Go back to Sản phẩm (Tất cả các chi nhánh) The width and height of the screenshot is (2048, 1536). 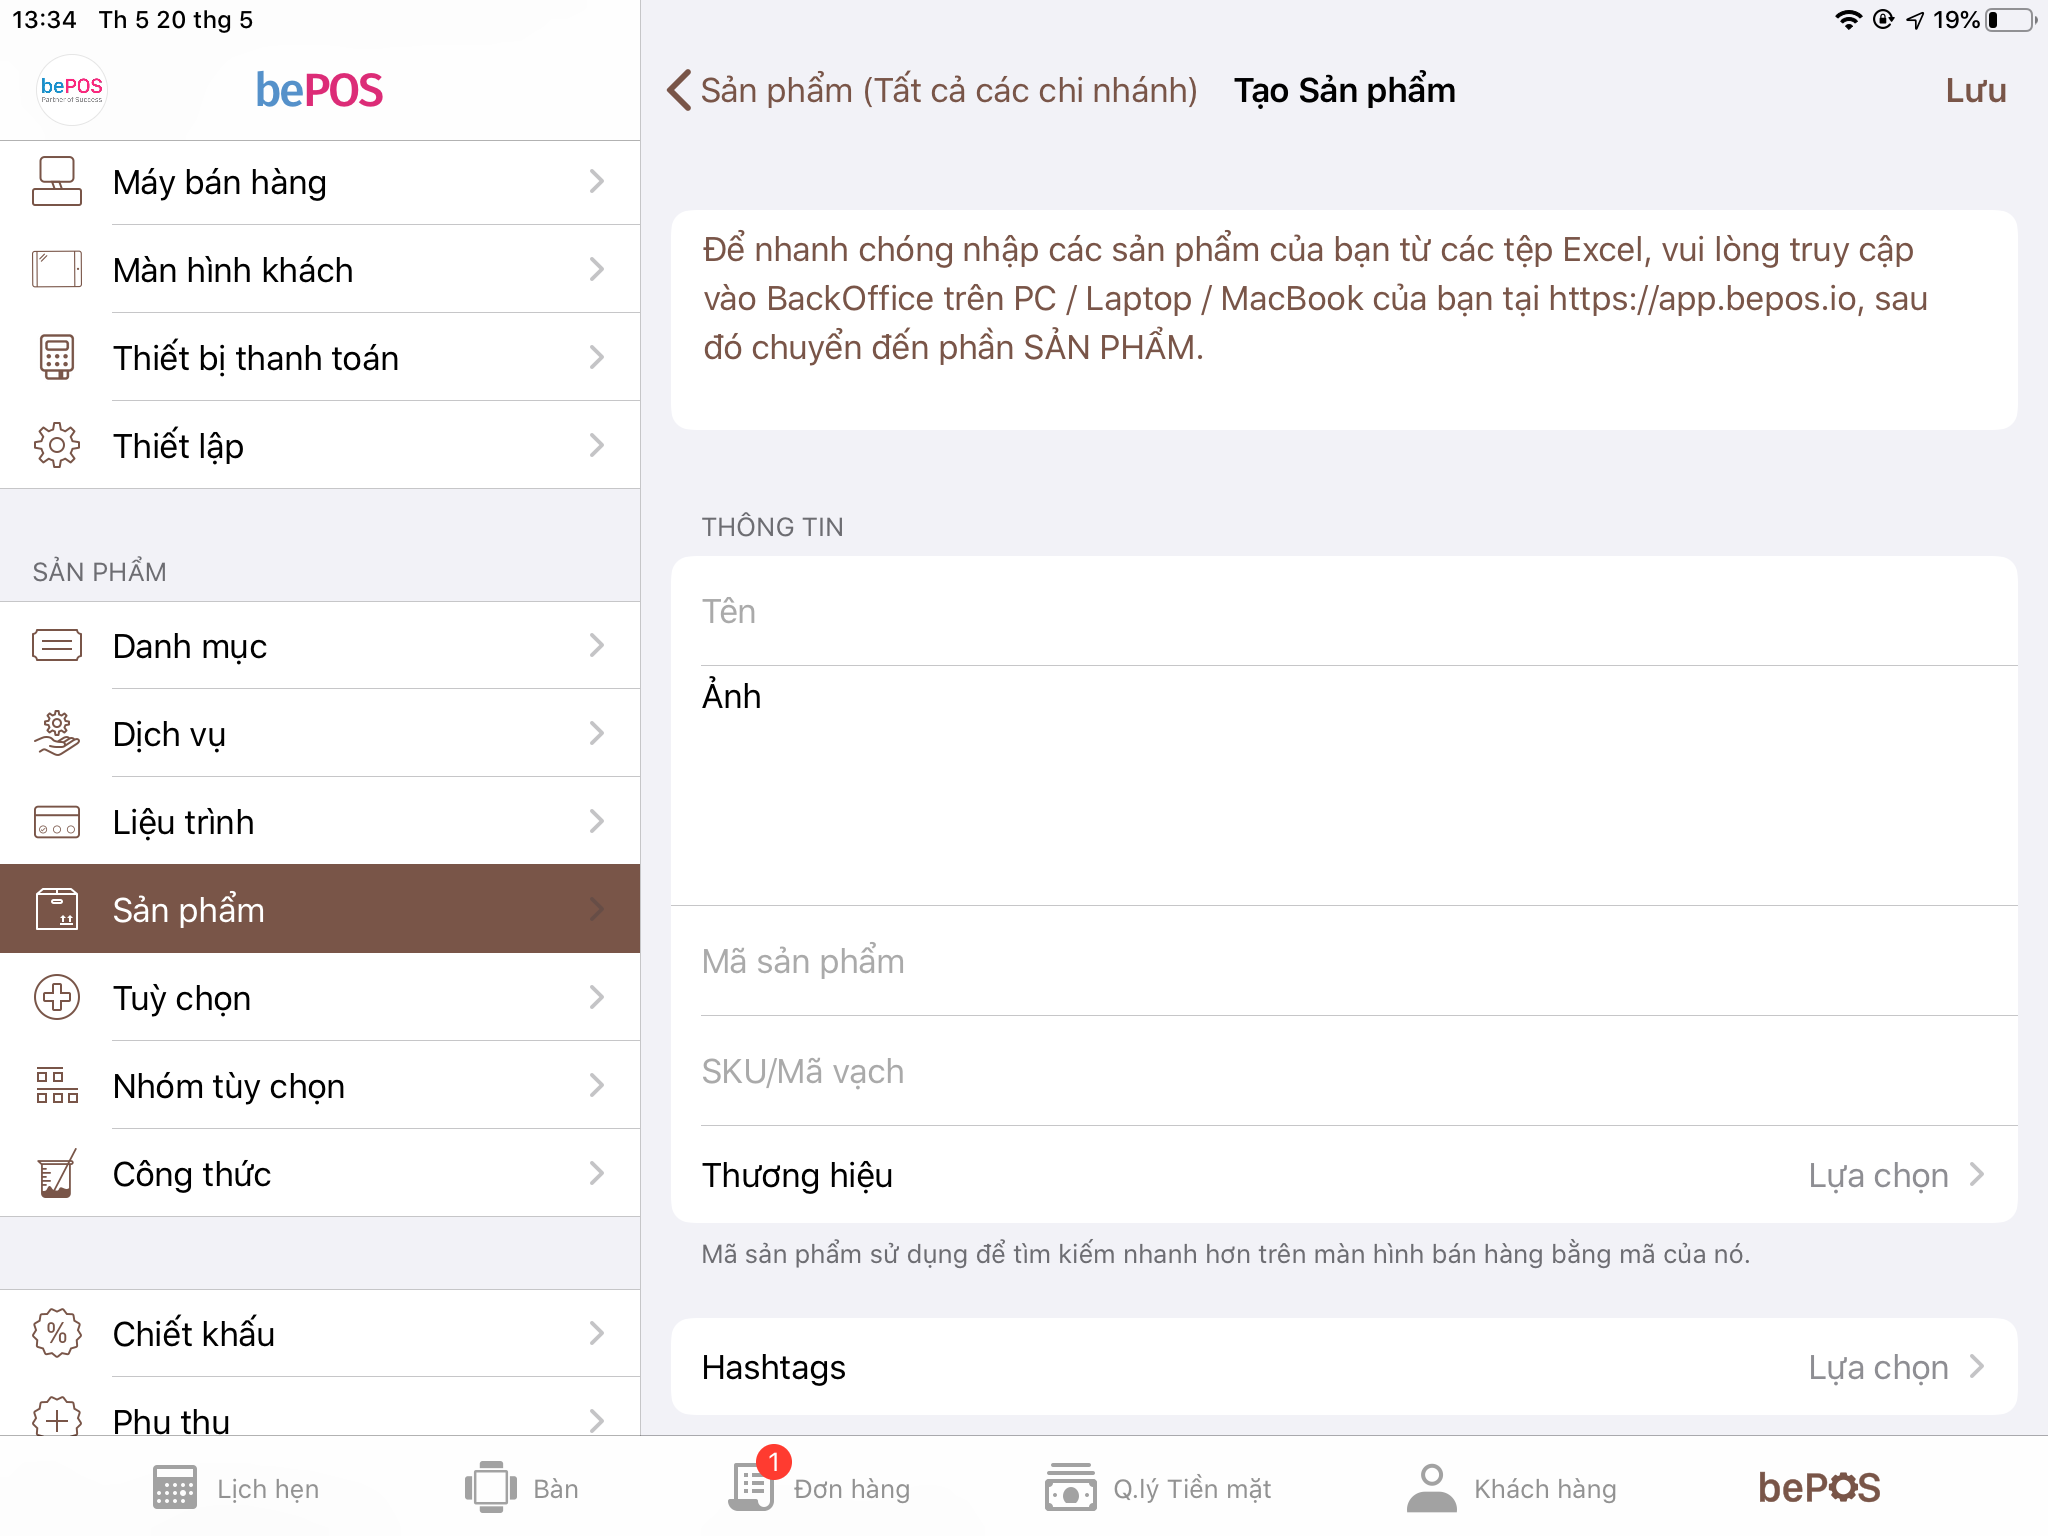tap(932, 90)
